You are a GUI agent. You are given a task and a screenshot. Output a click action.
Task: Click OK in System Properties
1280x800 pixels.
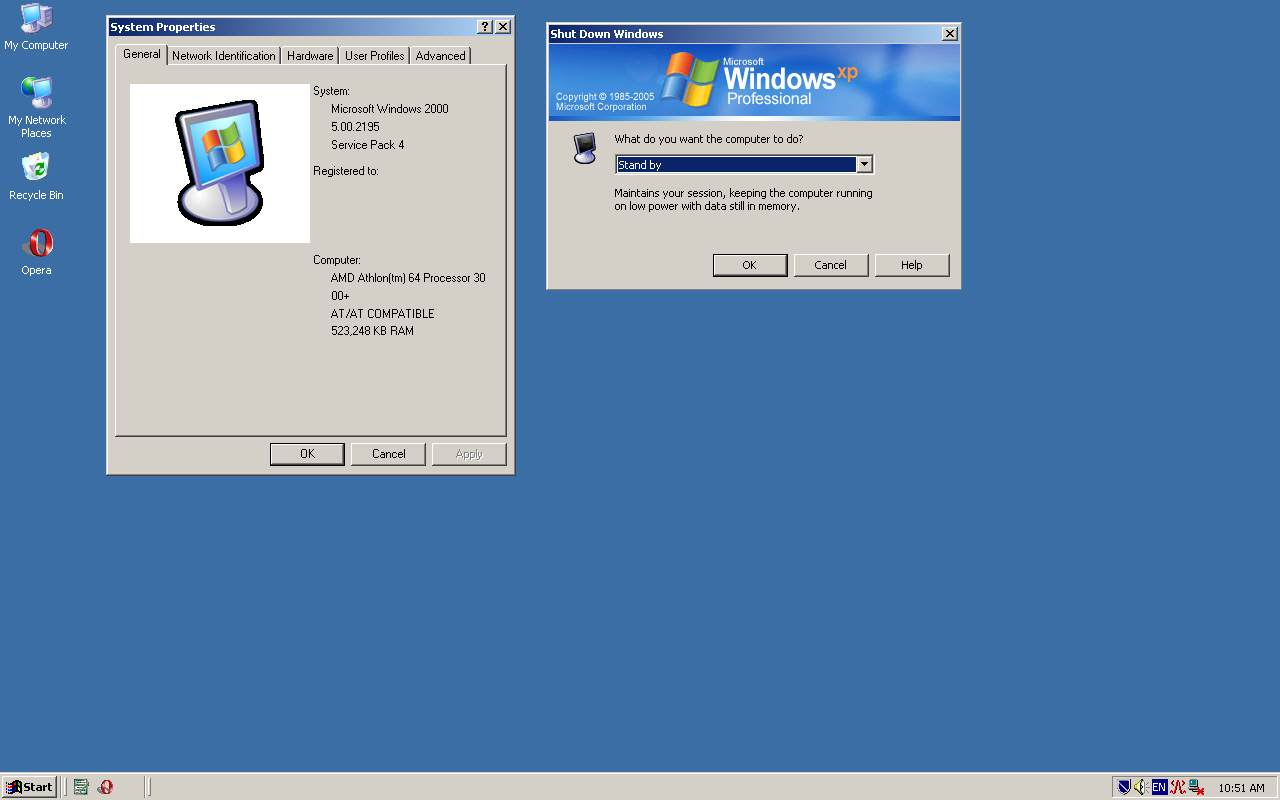click(x=307, y=454)
